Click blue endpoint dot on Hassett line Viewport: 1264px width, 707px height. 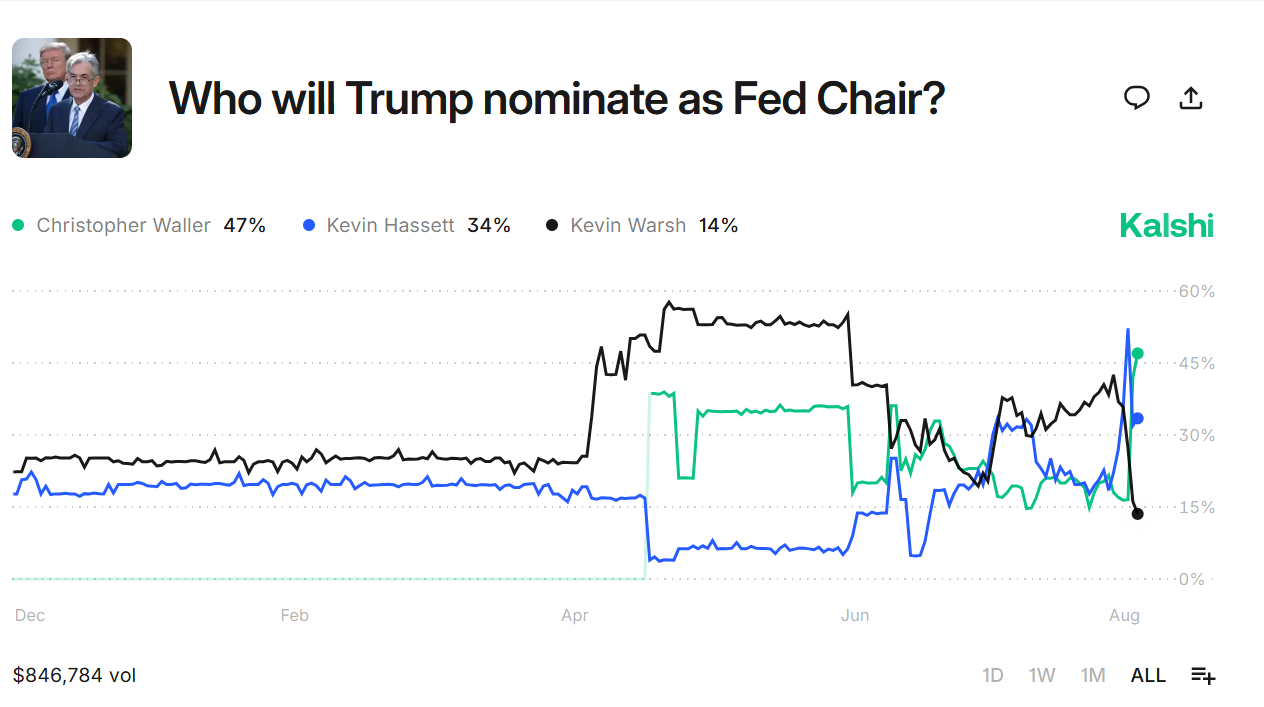tap(1137, 418)
